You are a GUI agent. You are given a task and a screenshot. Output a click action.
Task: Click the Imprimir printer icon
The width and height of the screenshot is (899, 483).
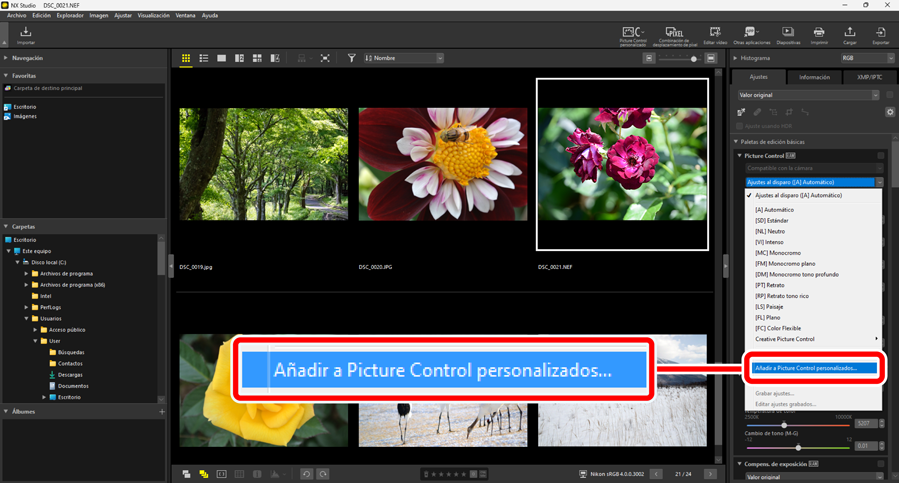819,35
